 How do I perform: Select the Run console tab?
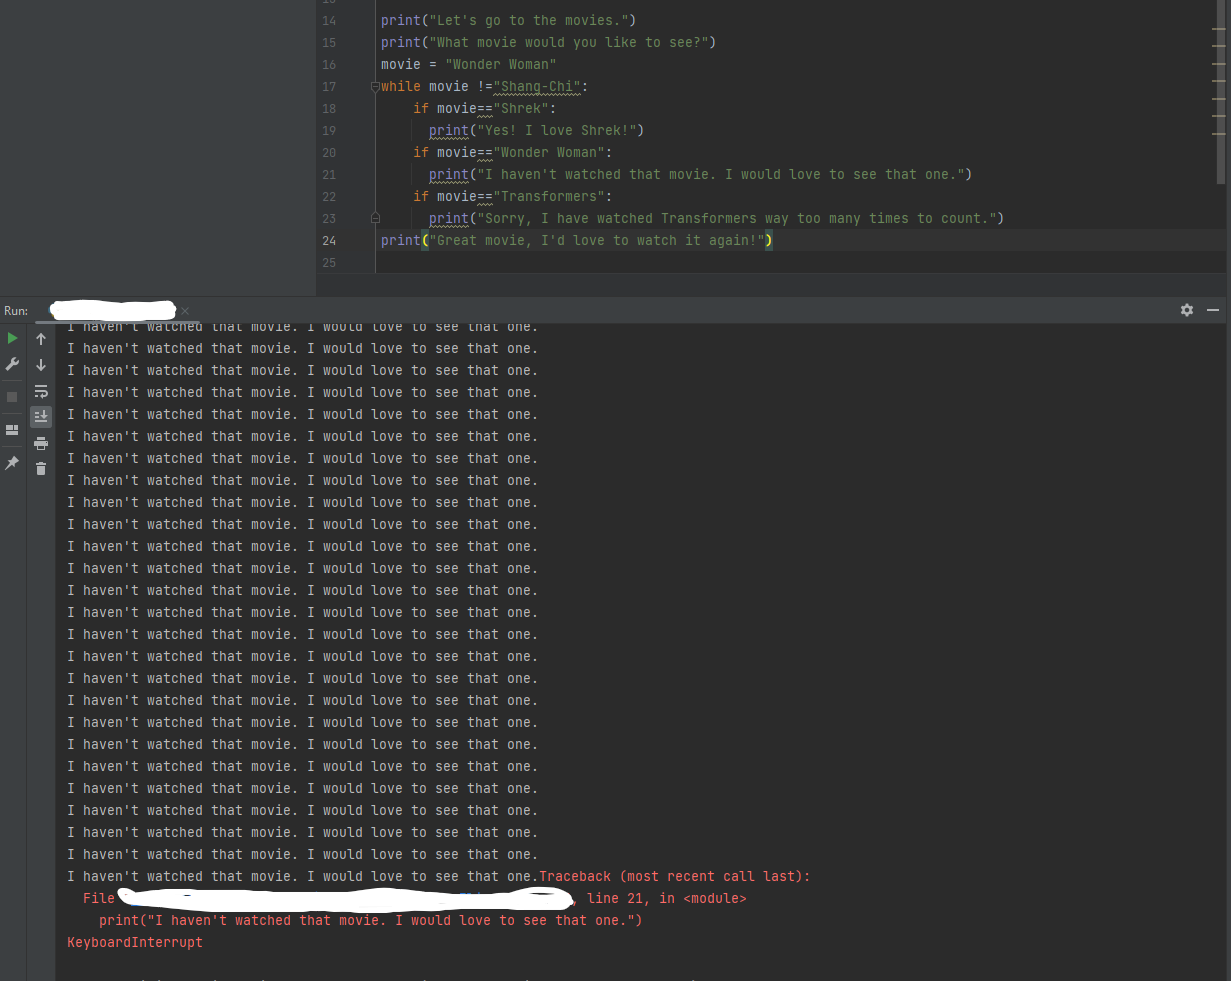[x=112, y=311]
